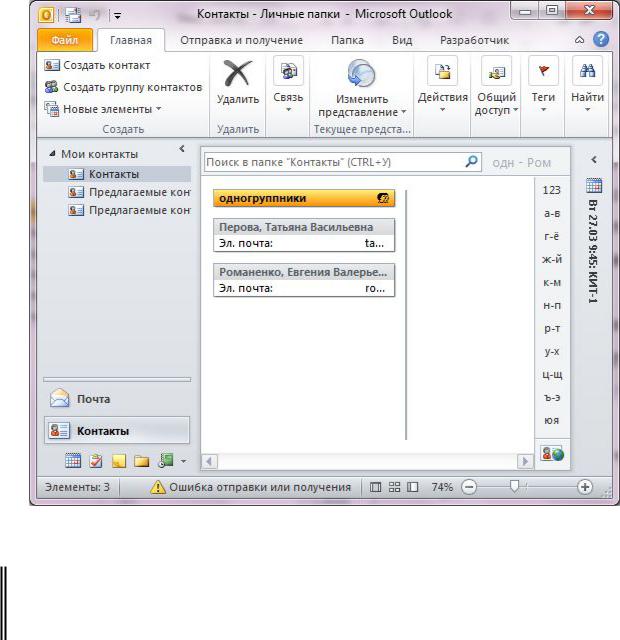
Task: Open the Вид ribbon tab
Action: [402, 40]
